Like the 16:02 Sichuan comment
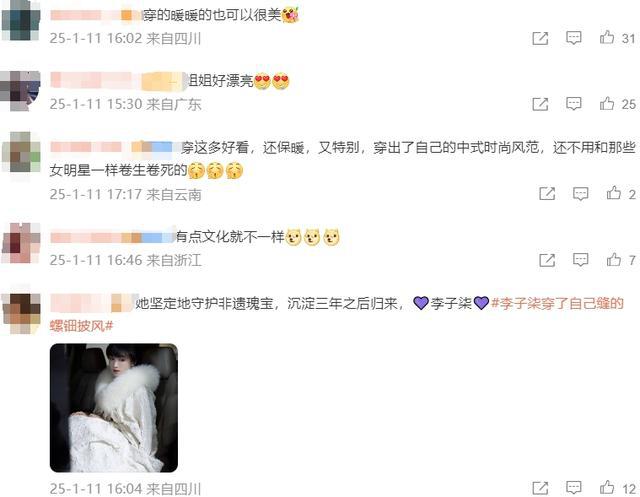This screenshot has height=497, width=640. (607, 38)
